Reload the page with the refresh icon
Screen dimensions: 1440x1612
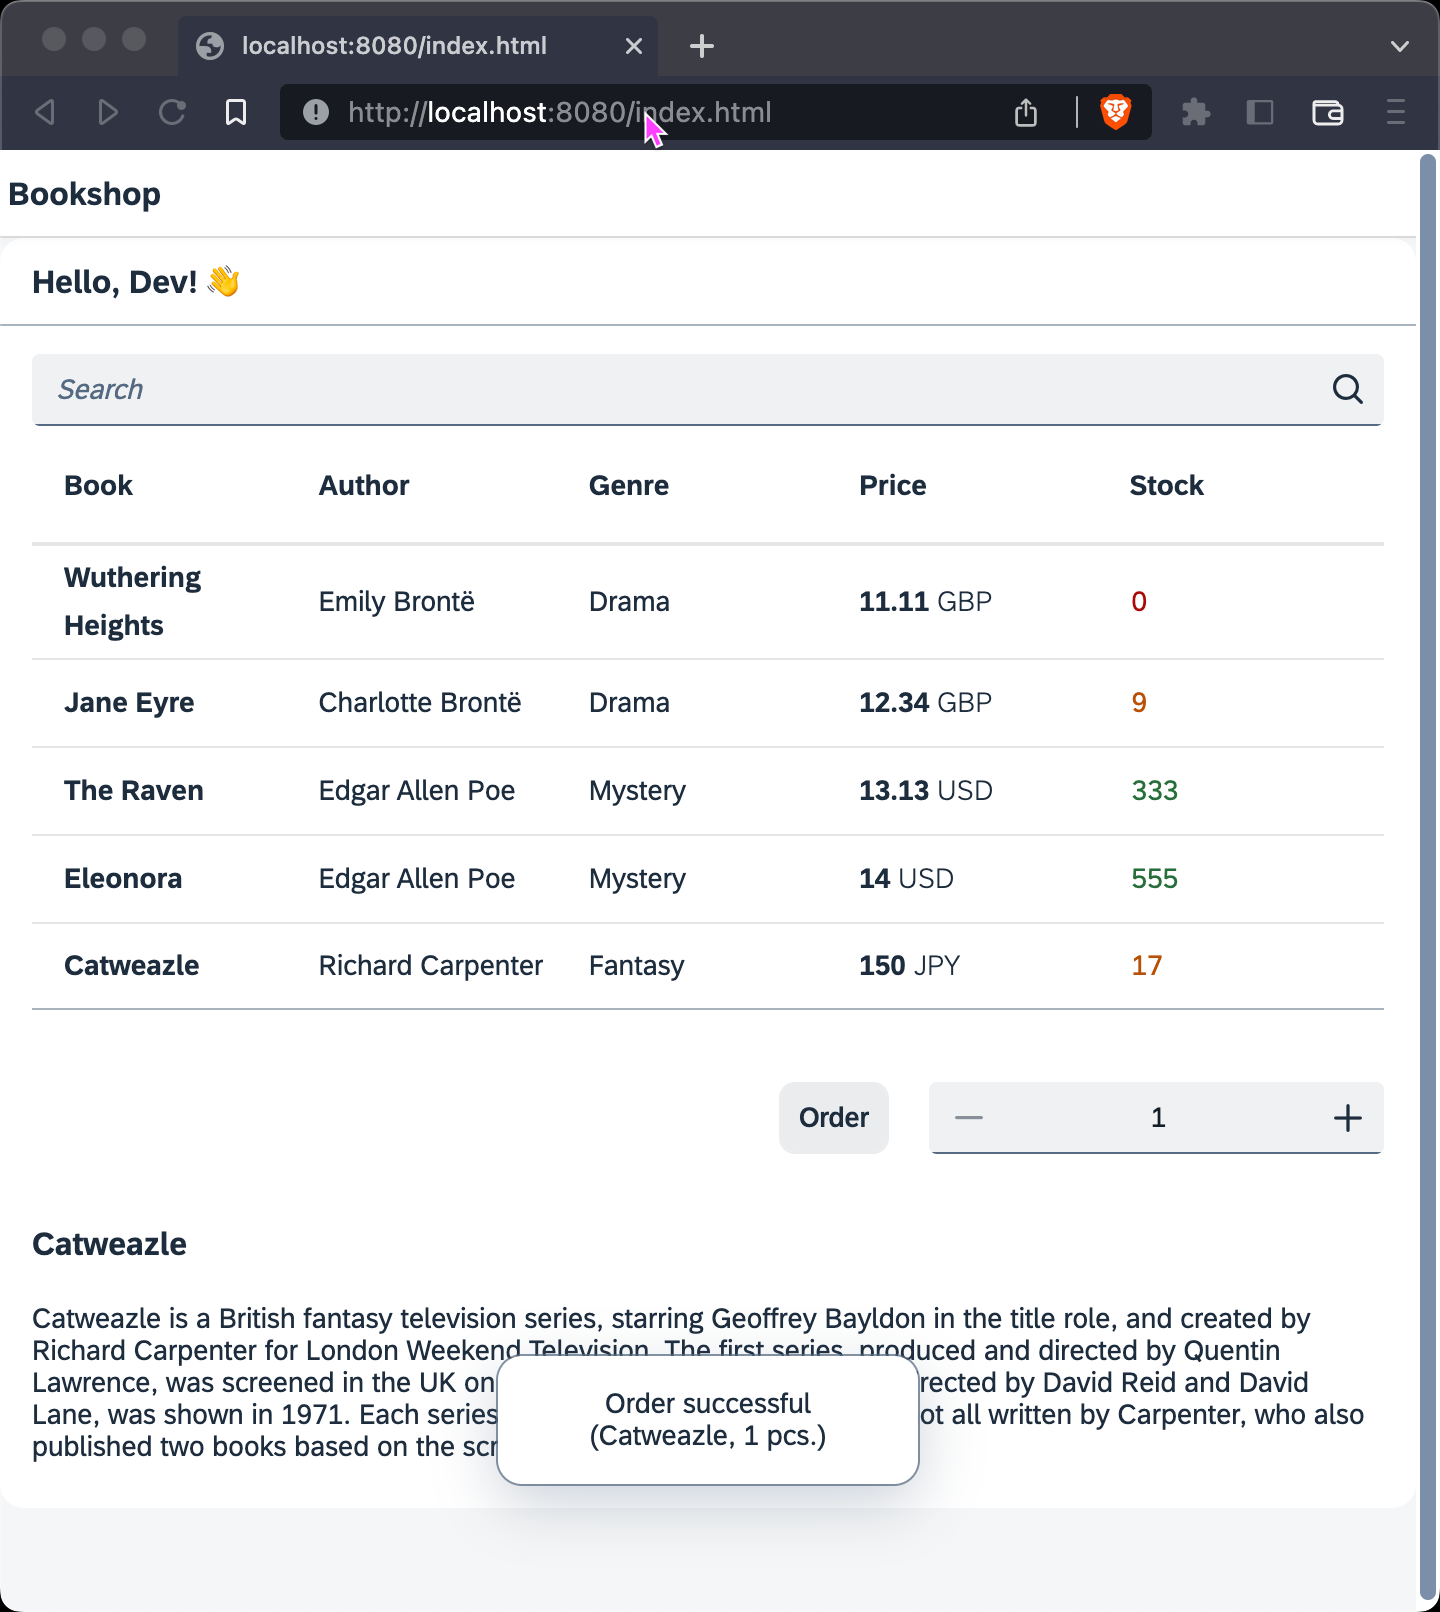click(172, 112)
